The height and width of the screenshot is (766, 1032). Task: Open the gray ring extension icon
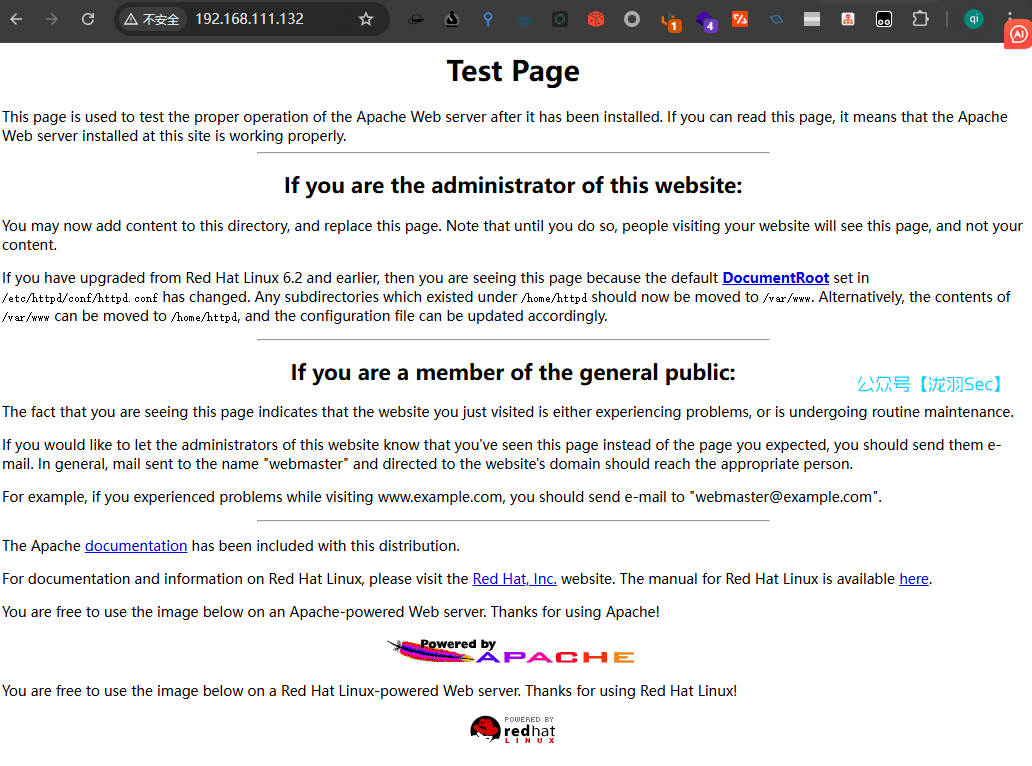pyautogui.click(x=632, y=19)
